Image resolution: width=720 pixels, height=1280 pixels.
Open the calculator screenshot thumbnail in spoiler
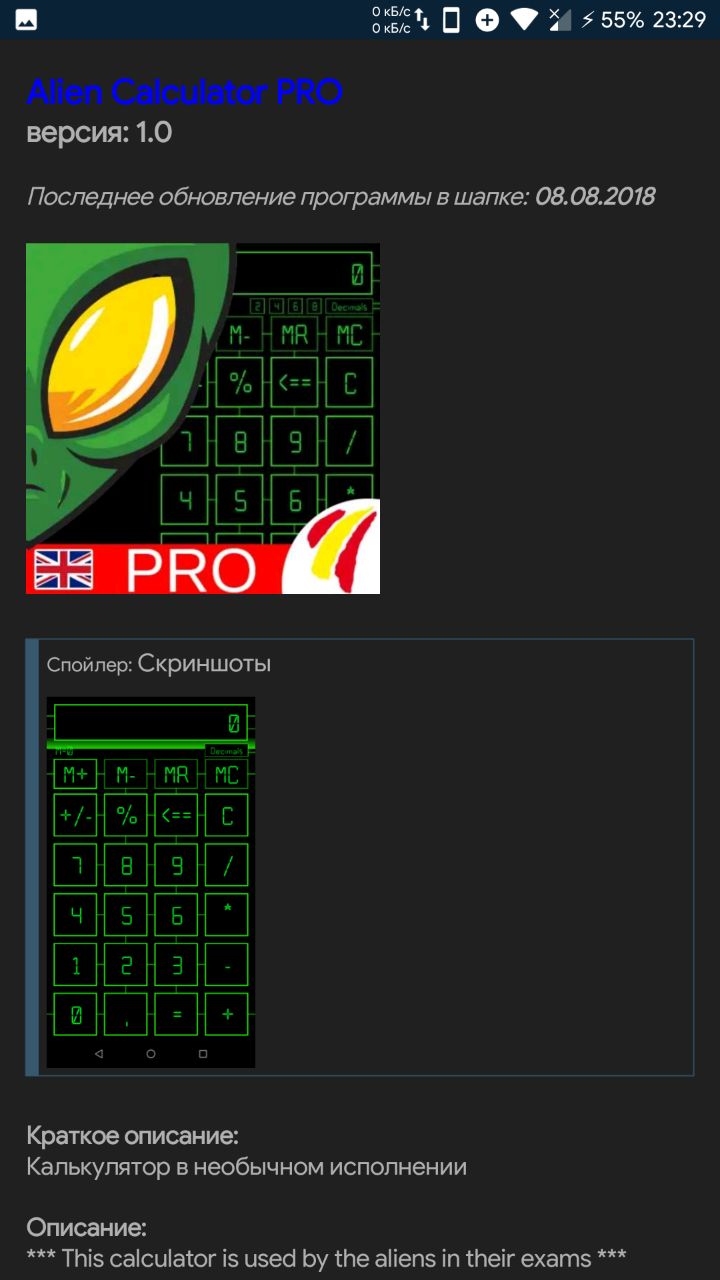pyautogui.click(x=151, y=882)
